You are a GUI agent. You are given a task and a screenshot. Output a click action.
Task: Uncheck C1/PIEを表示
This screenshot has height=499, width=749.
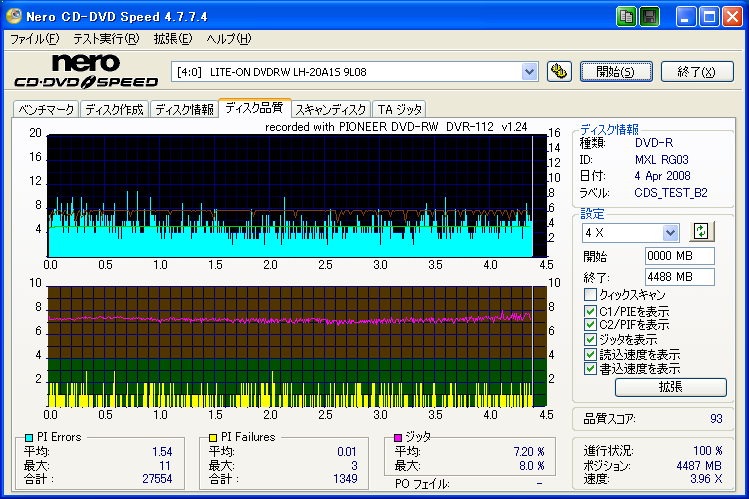tap(590, 311)
